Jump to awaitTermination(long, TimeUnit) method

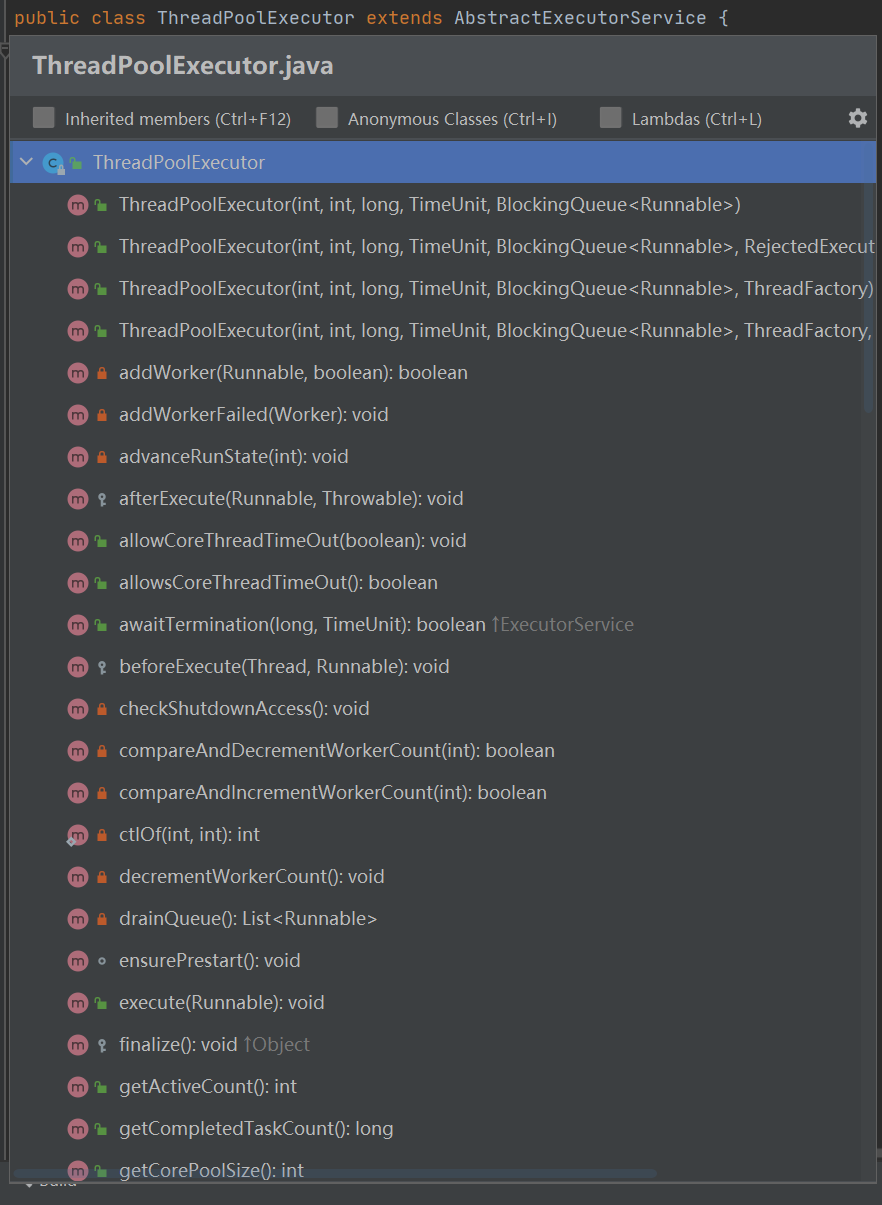[x=302, y=624]
